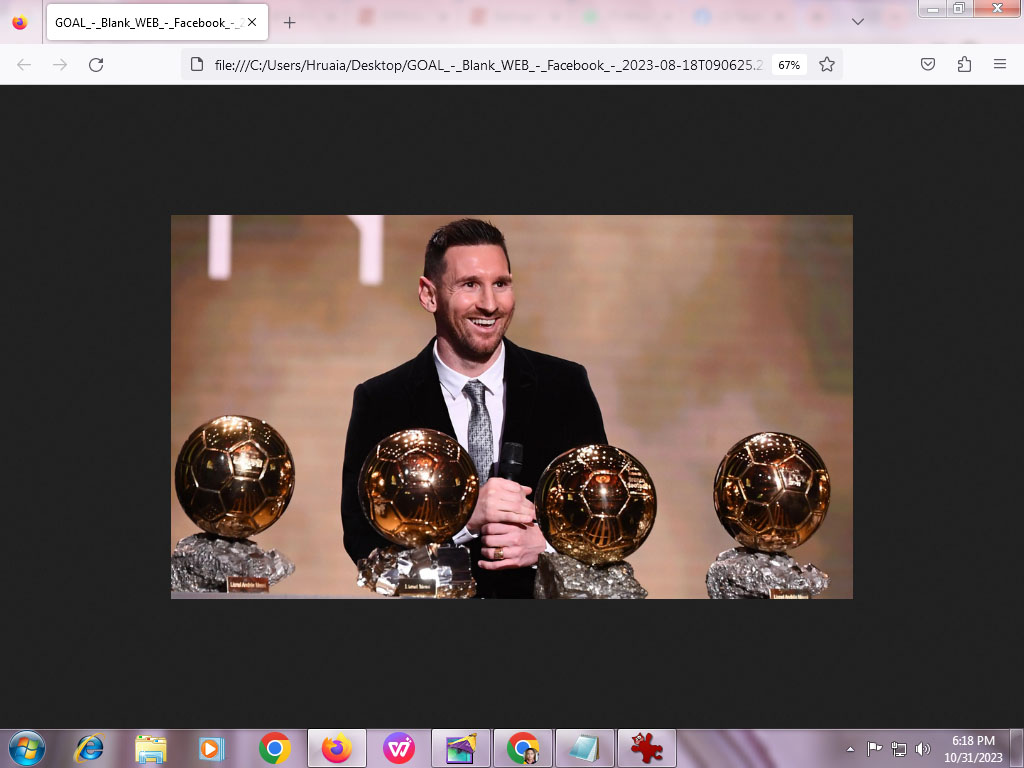Viewport: 1024px width, 768px height.
Task: Open Firefox View pinned icon
Action: 20,22
